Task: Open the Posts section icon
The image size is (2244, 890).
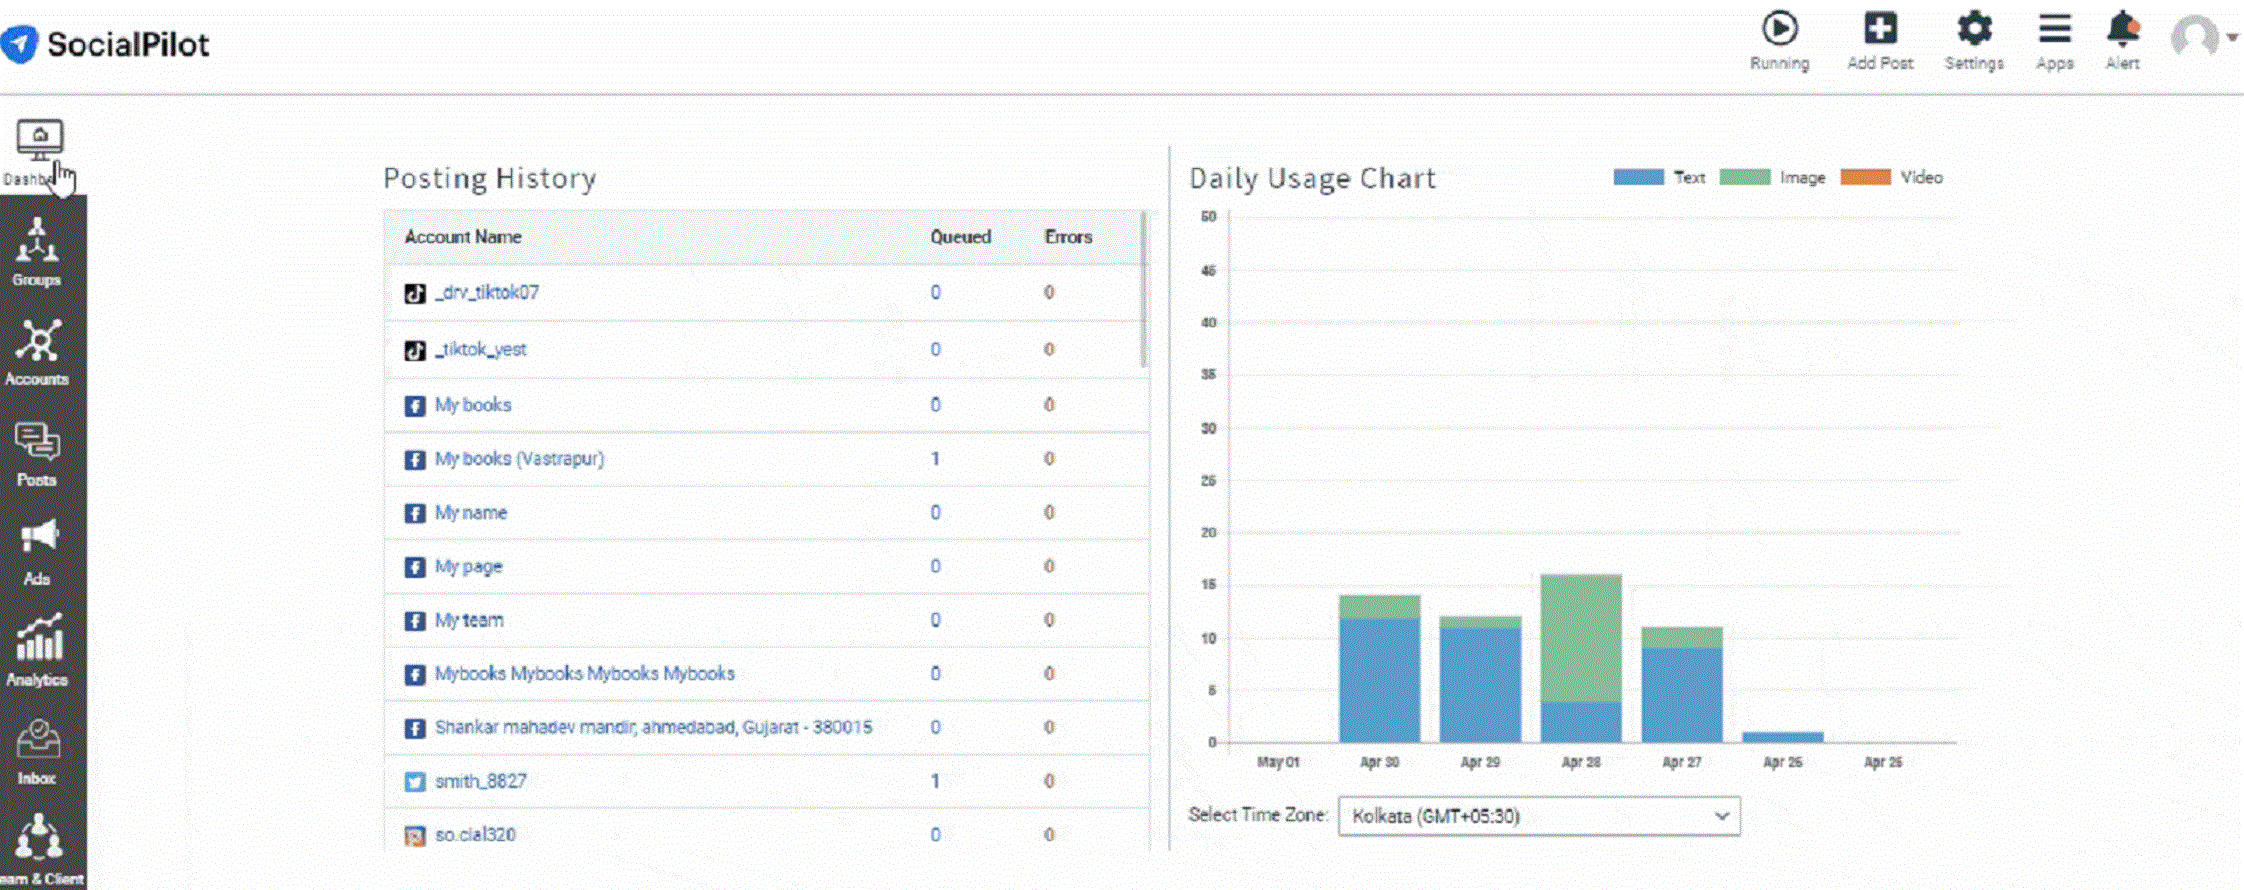Action: pyautogui.click(x=37, y=452)
